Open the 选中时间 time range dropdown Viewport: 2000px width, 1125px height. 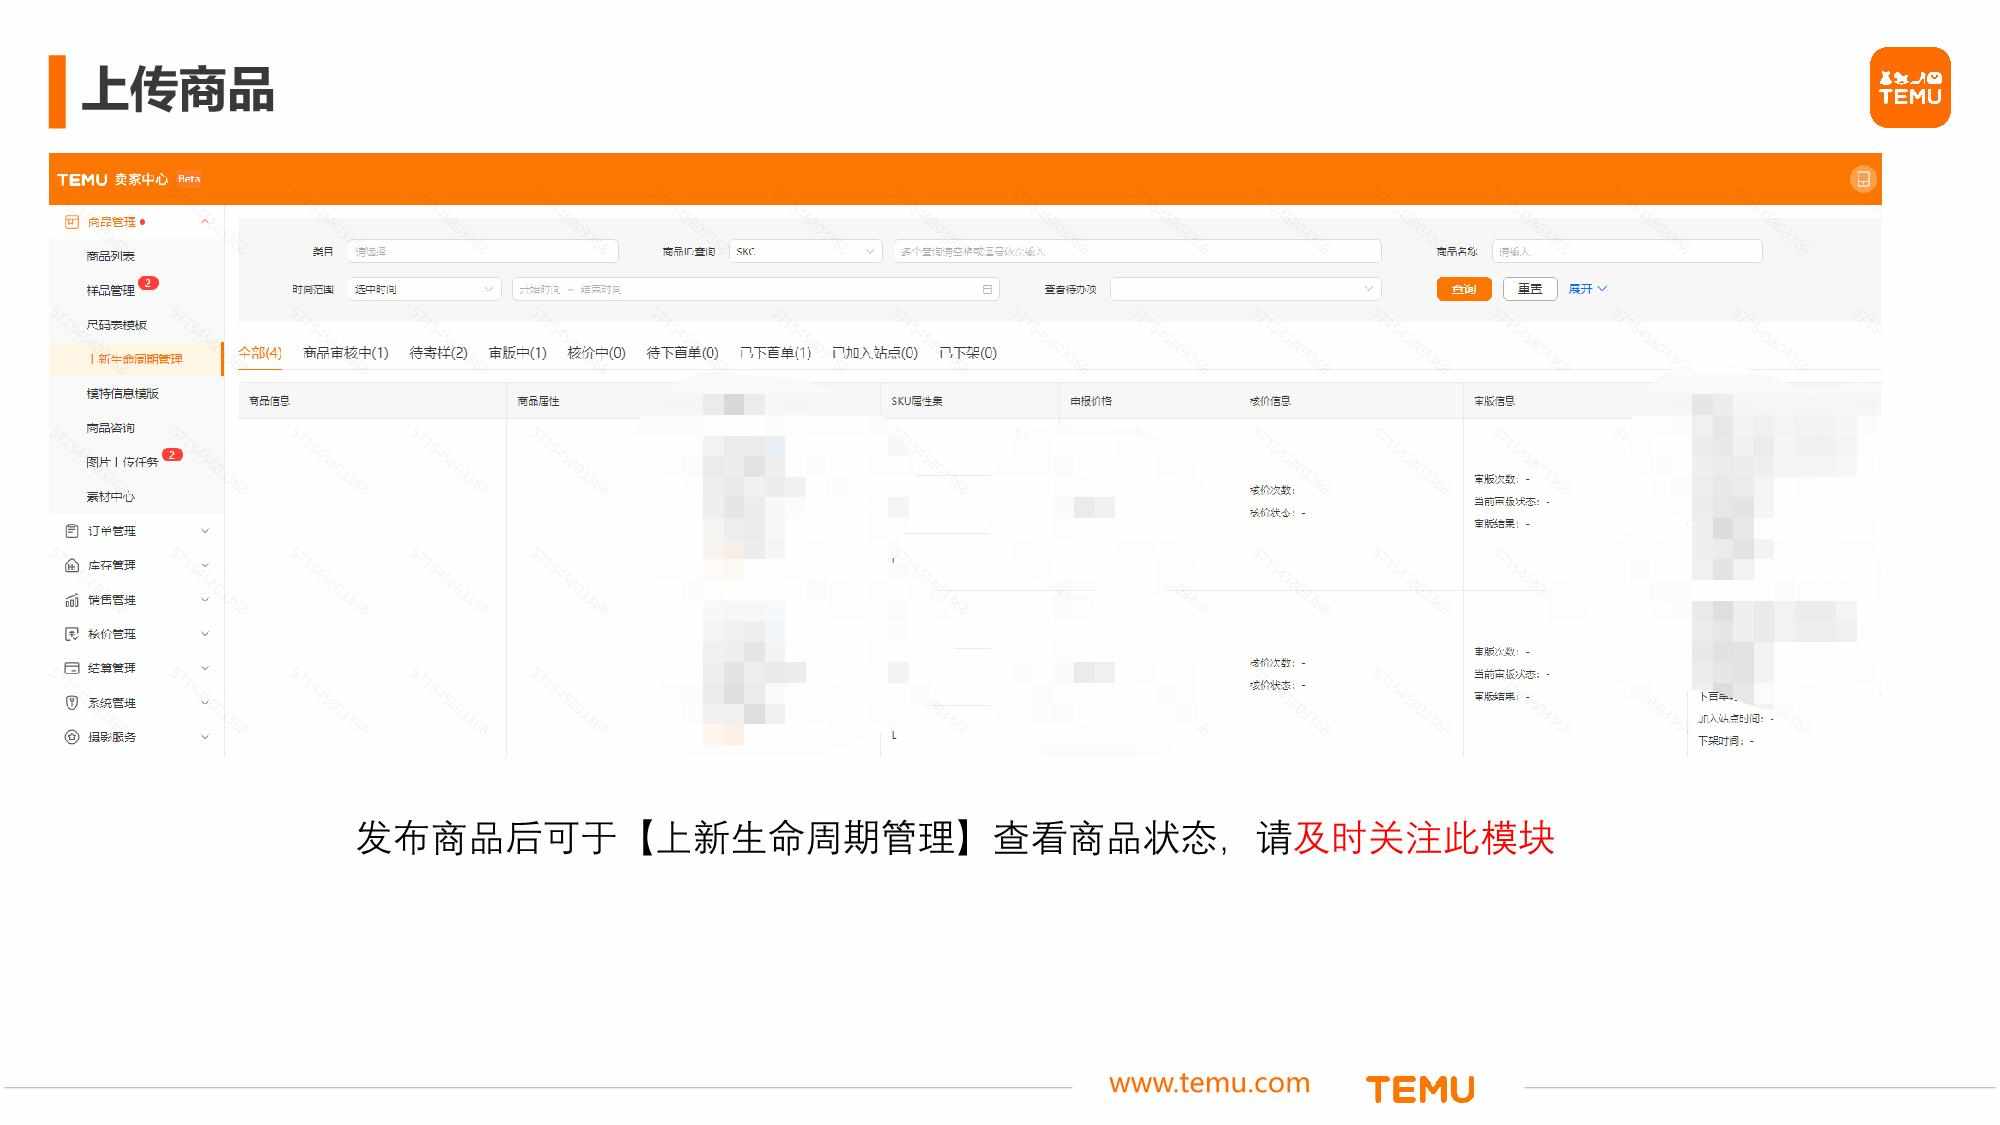(x=423, y=289)
